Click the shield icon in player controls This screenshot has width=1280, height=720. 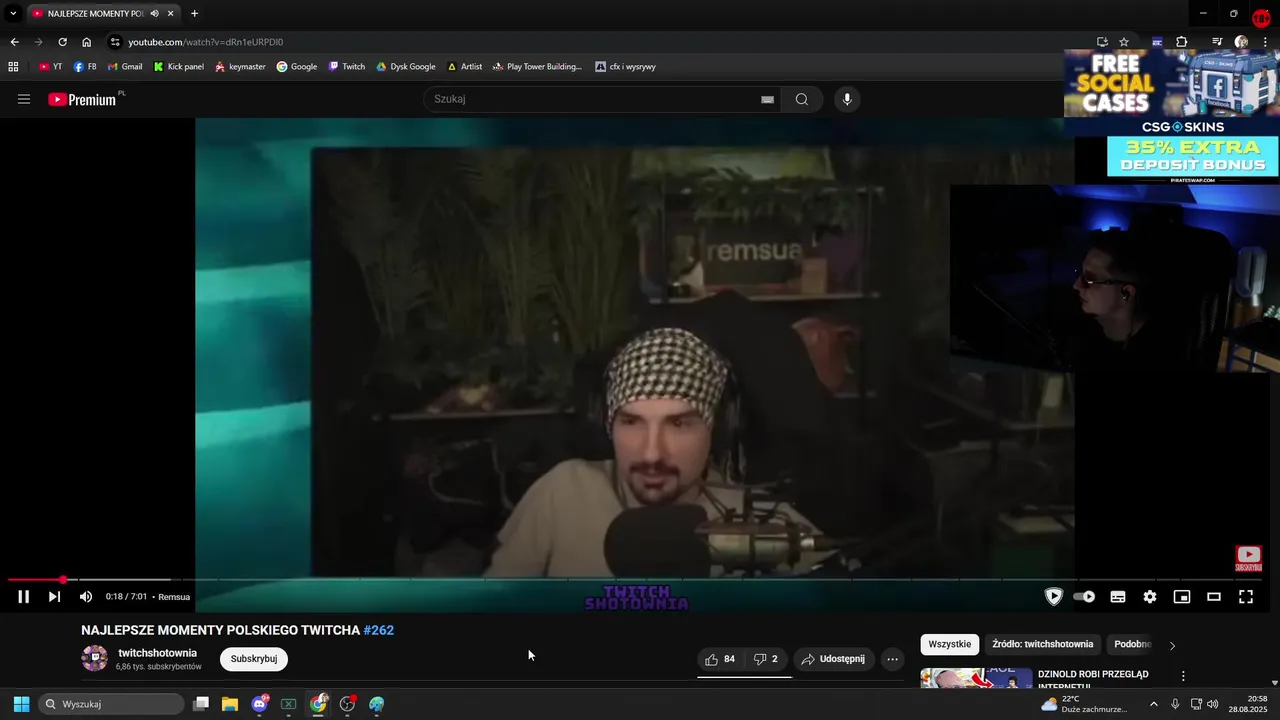1053,597
